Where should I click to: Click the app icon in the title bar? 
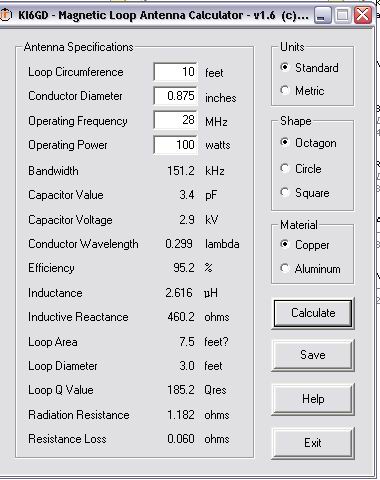[6, 15]
